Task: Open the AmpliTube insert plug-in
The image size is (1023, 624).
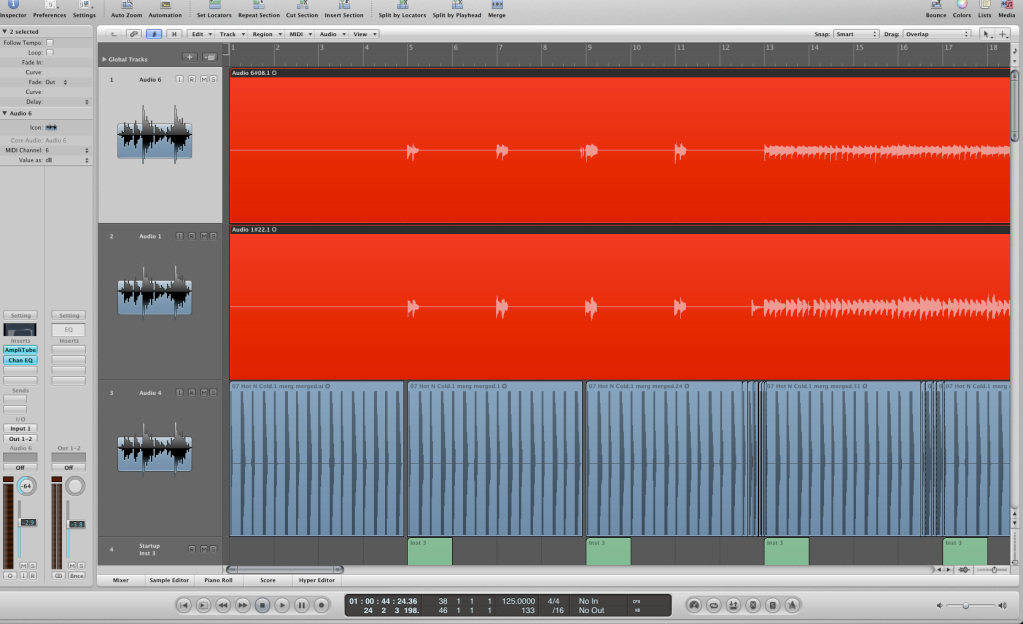Action: (20, 350)
